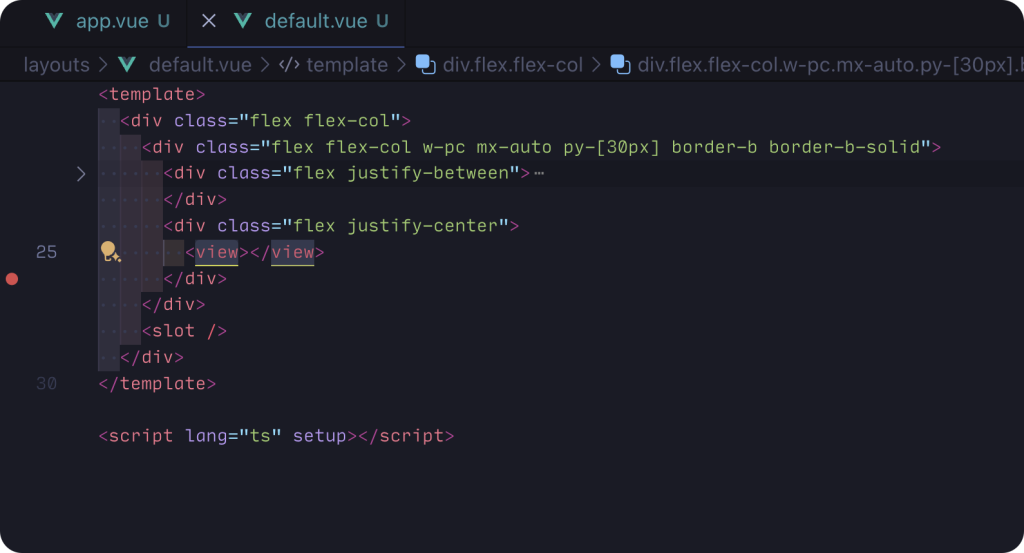Click the div.flex.flex-col breadcrumb label
The width and height of the screenshot is (1024, 553).
pyautogui.click(x=512, y=65)
